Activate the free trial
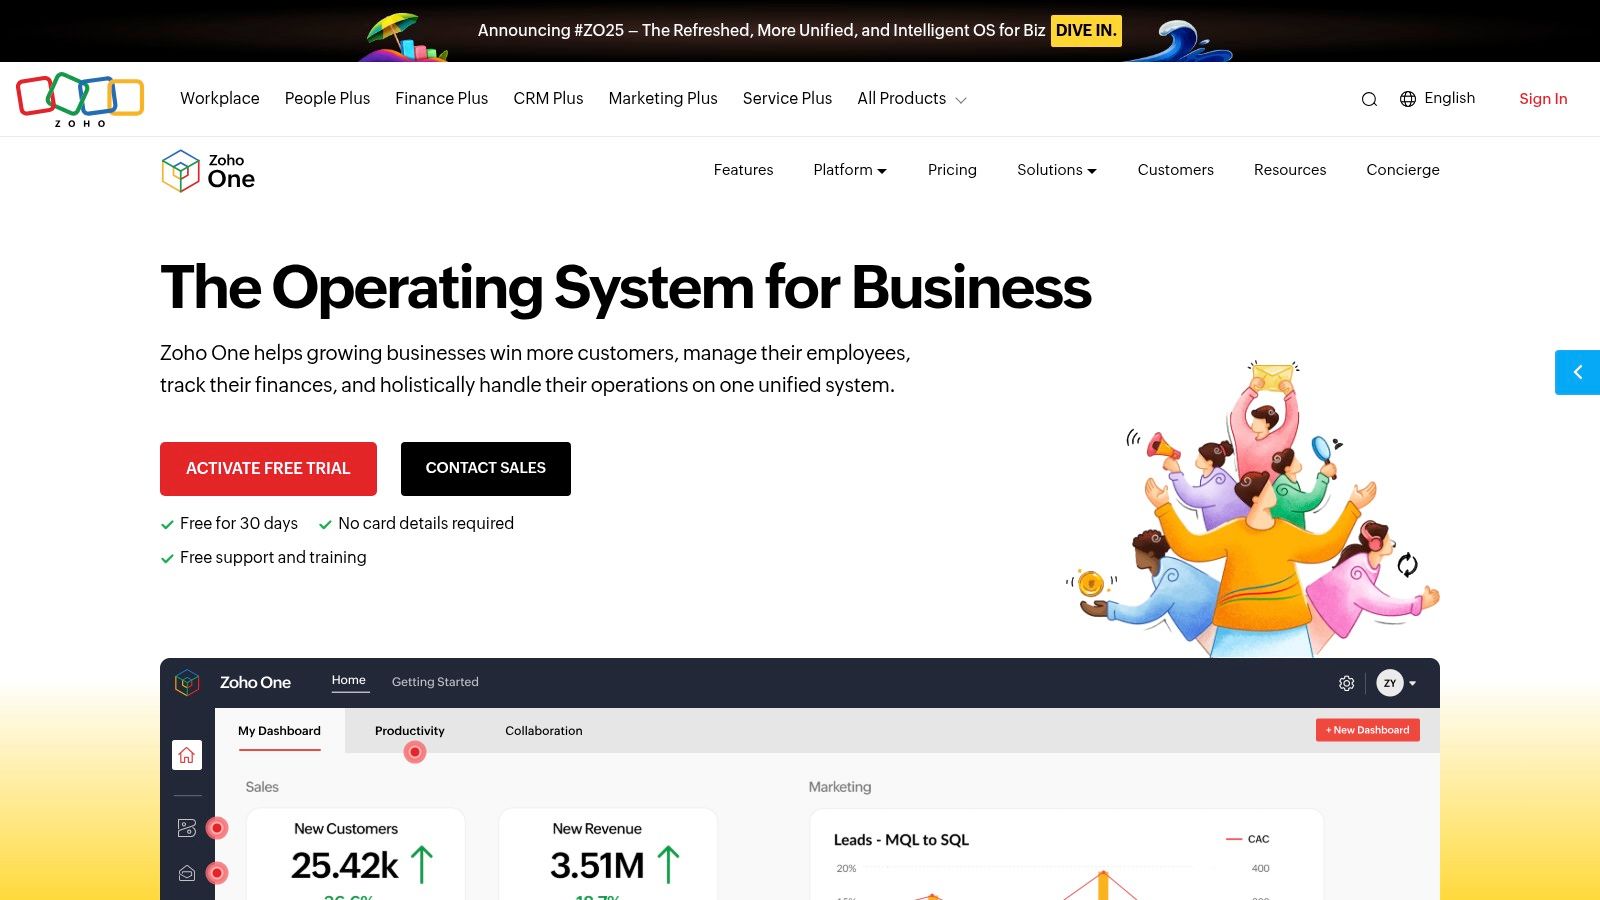Image resolution: width=1600 pixels, height=900 pixels. [268, 468]
